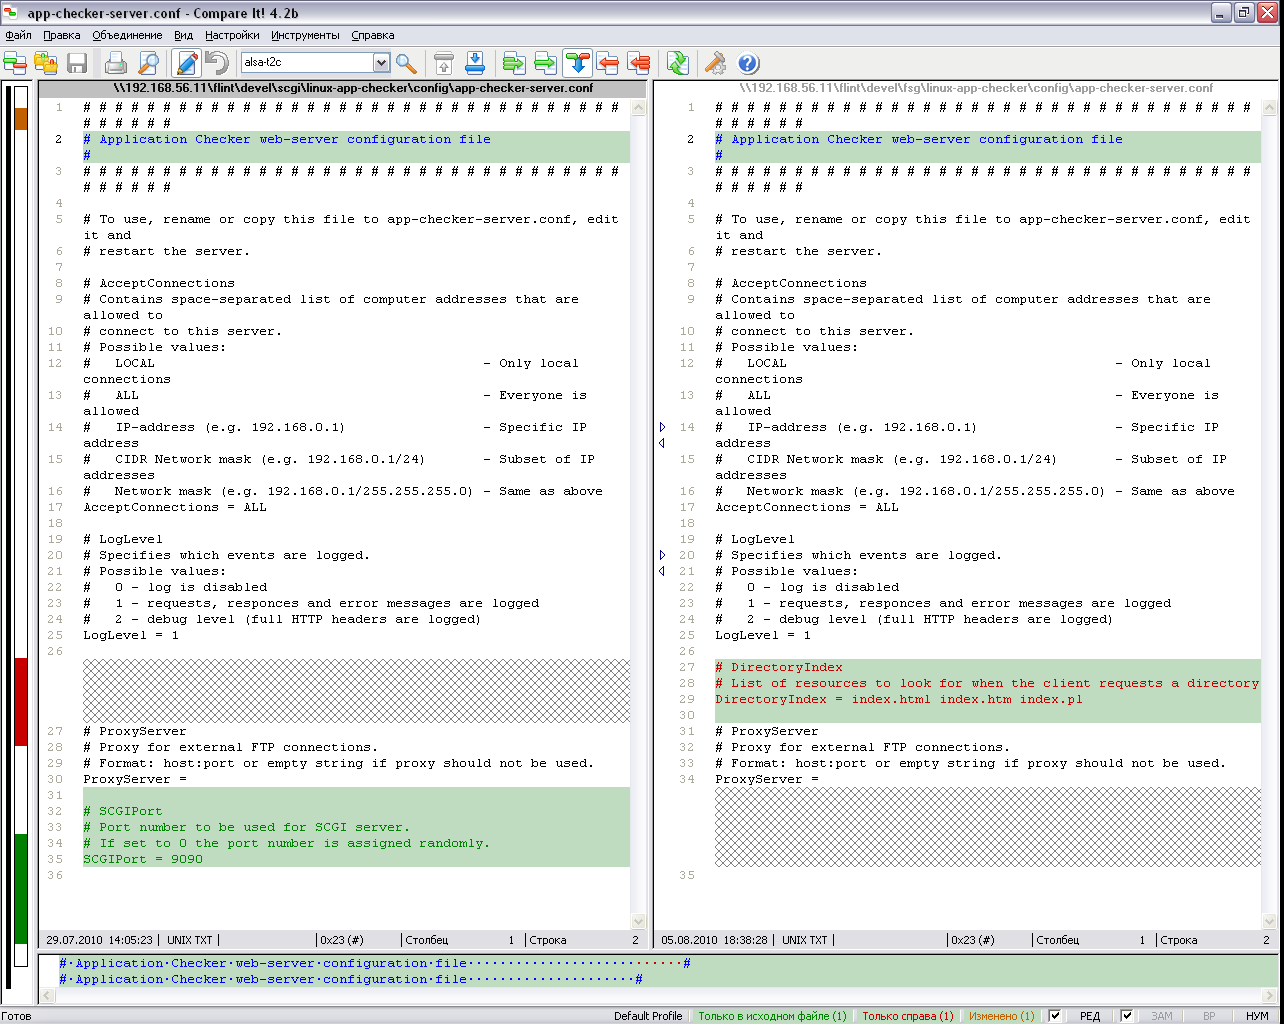Click 'Только в исходном файле (1)' status label
The image size is (1284, 1024).
tap(772, 1016)
